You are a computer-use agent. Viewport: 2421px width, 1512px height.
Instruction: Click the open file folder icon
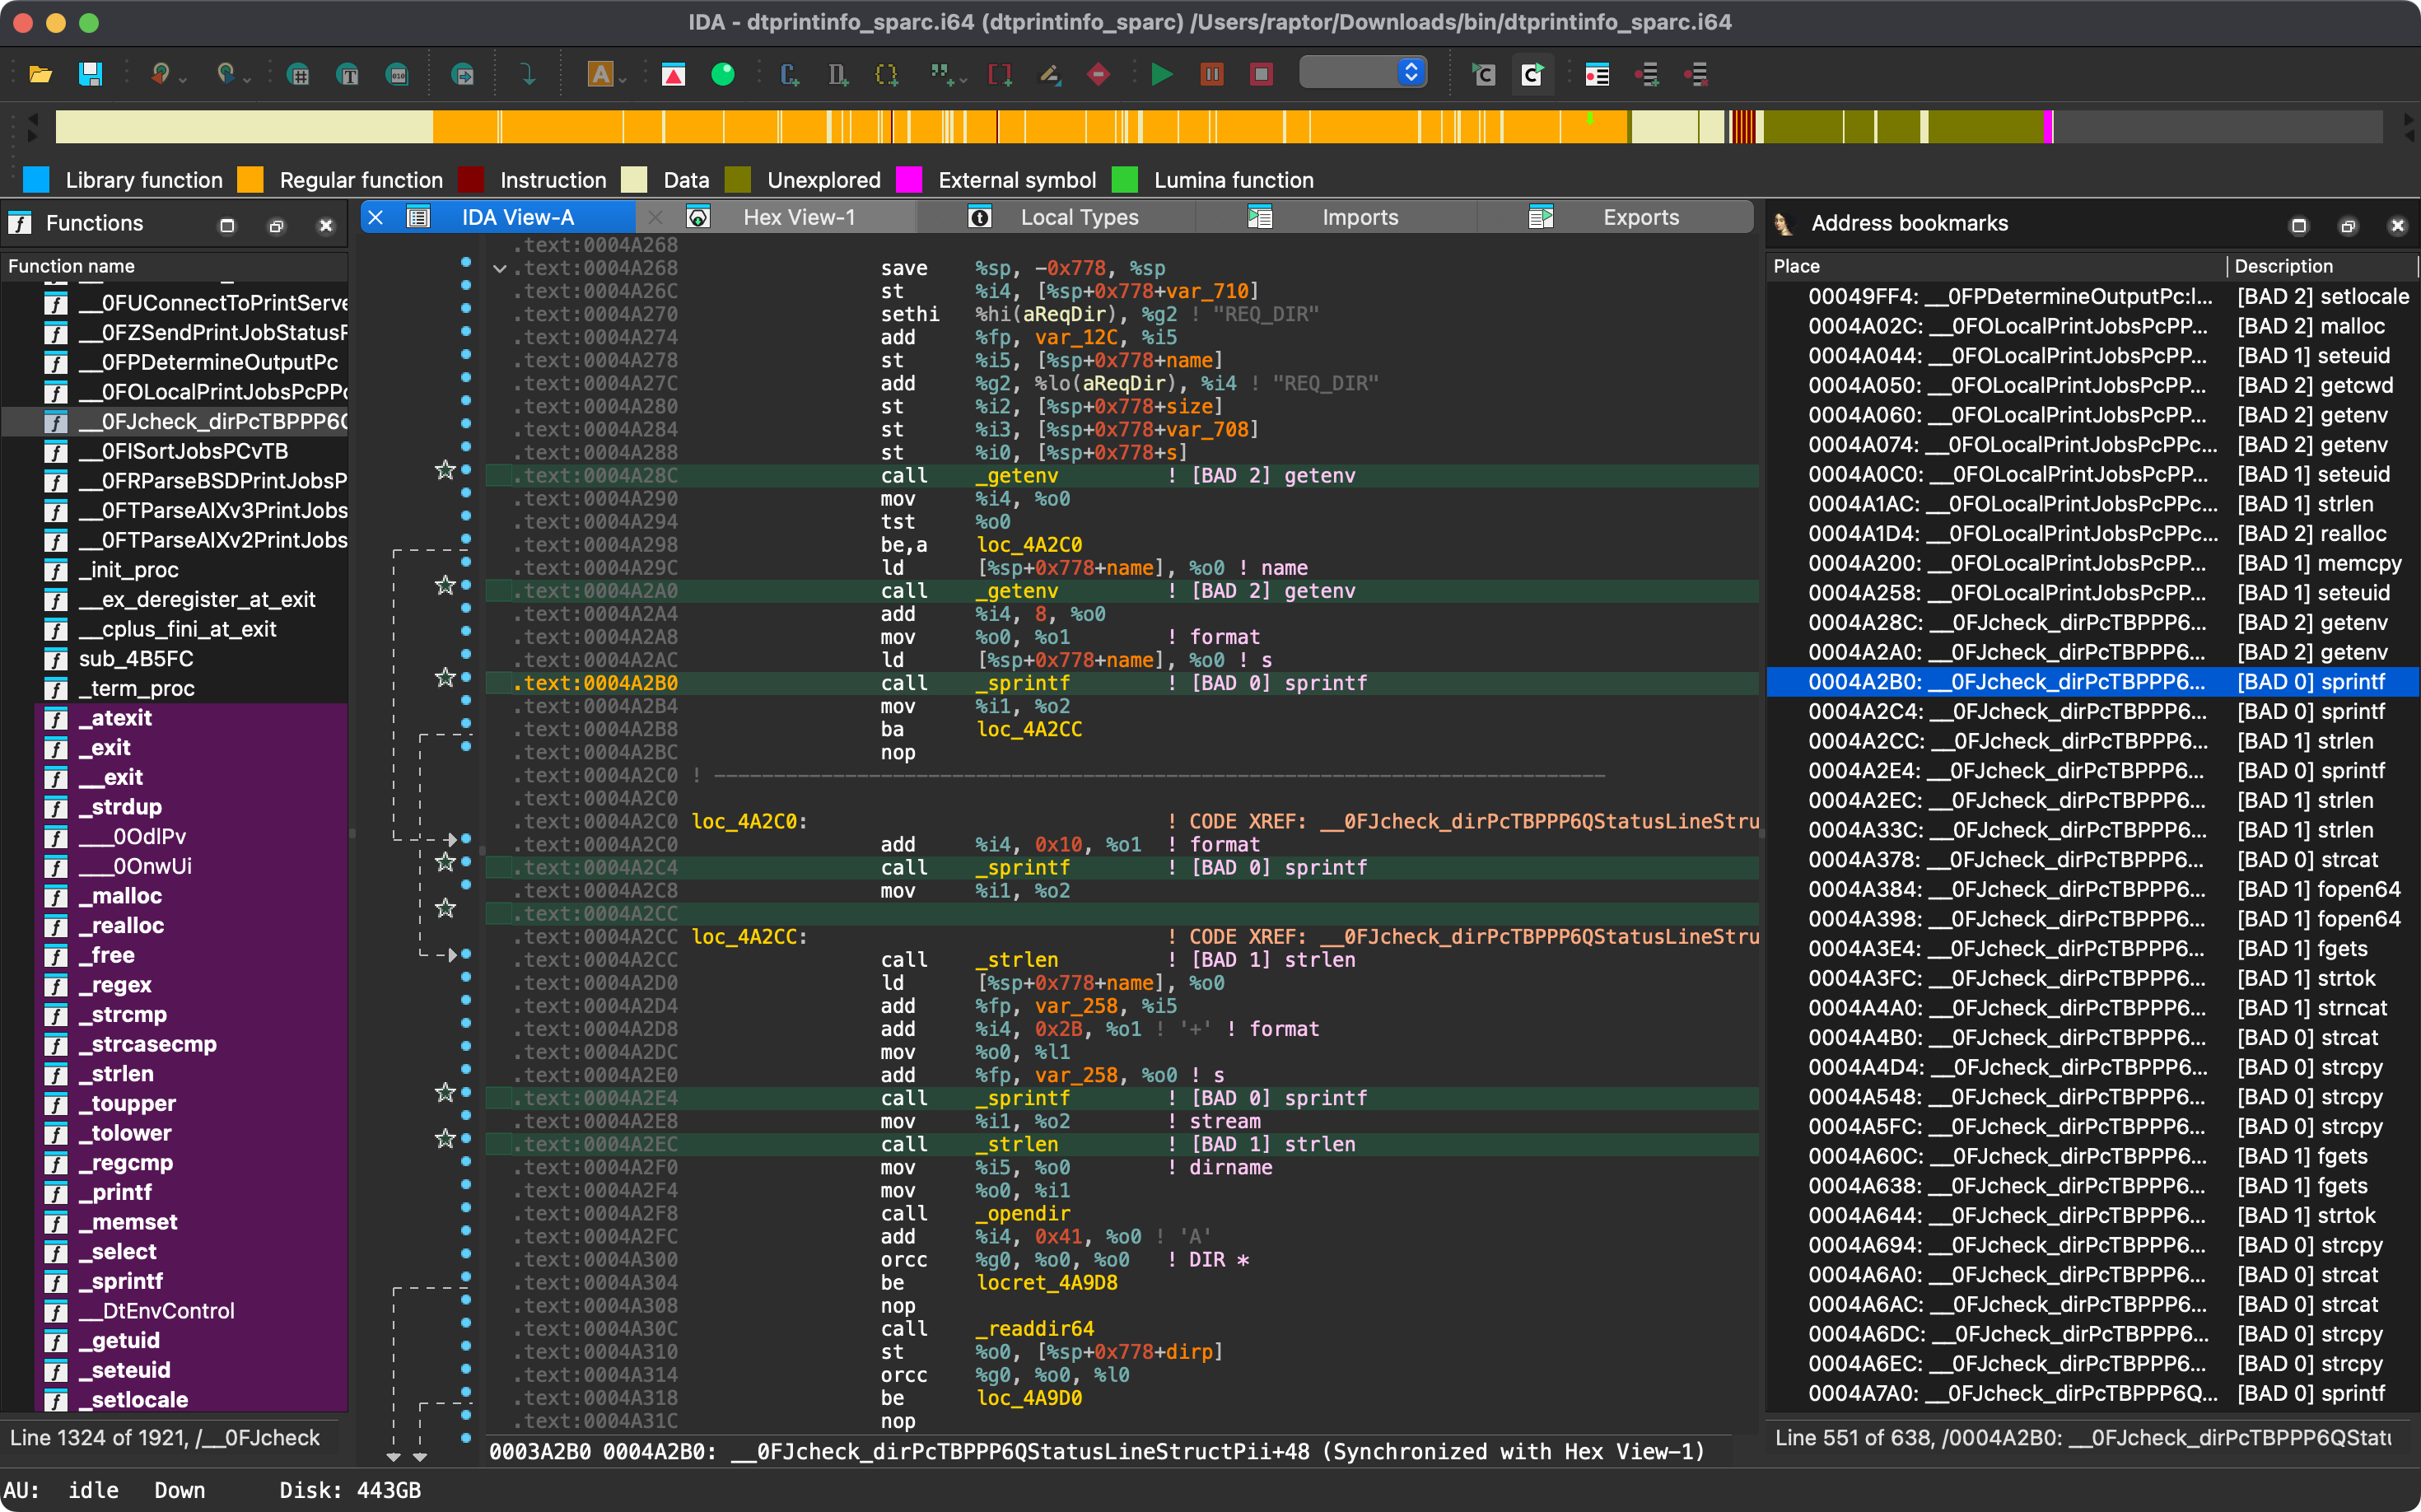[40, 74]
